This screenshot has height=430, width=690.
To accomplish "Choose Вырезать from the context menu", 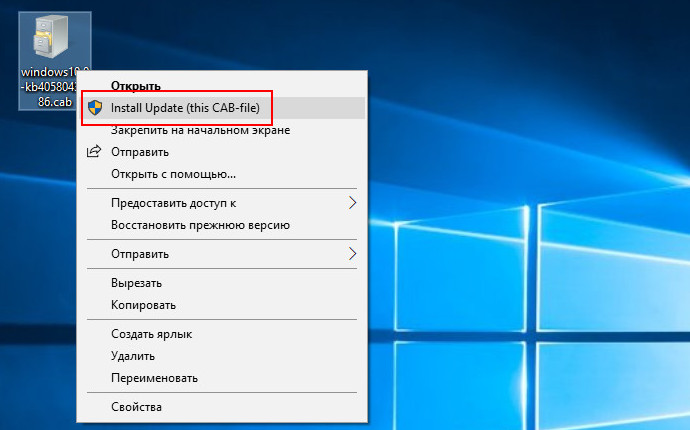I will [224, 283].
